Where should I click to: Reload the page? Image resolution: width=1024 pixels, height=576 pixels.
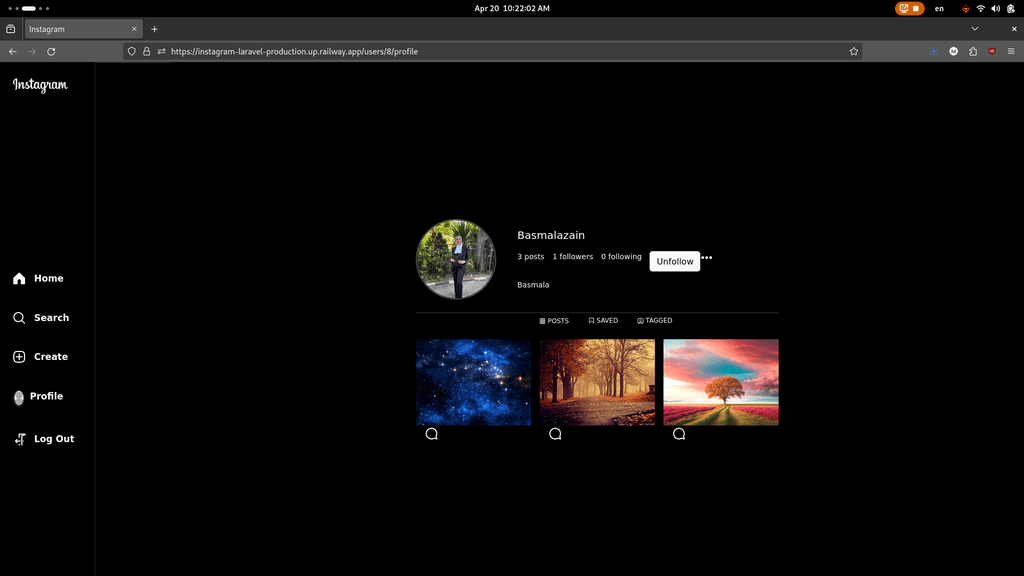(51, 52)
